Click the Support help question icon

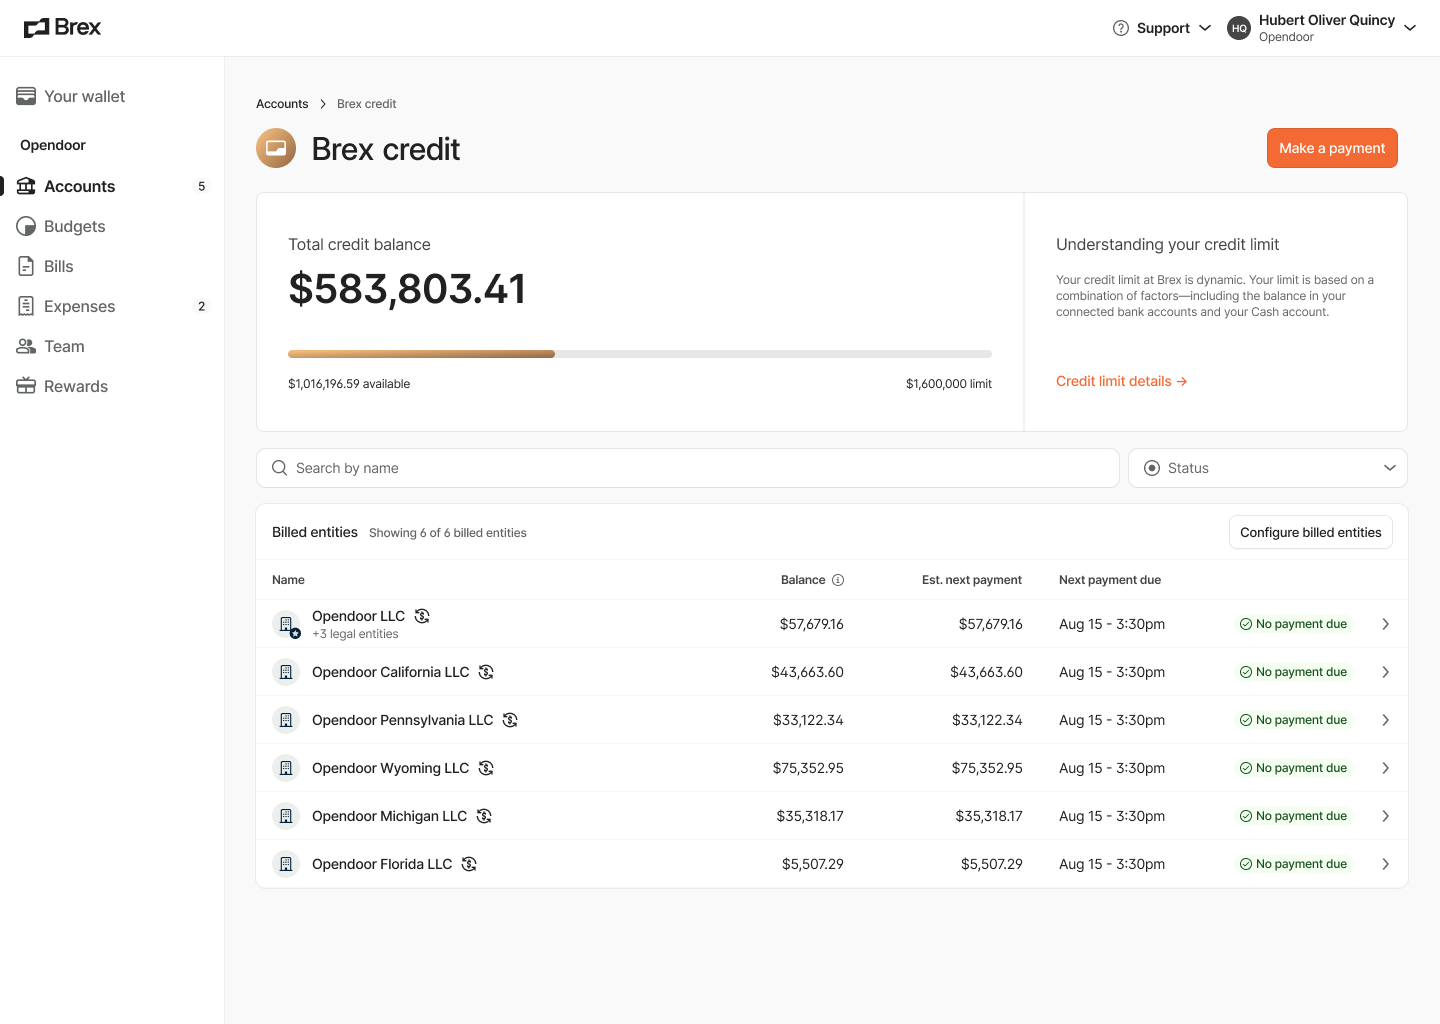pyautogui.click(x=1121, y=28)
